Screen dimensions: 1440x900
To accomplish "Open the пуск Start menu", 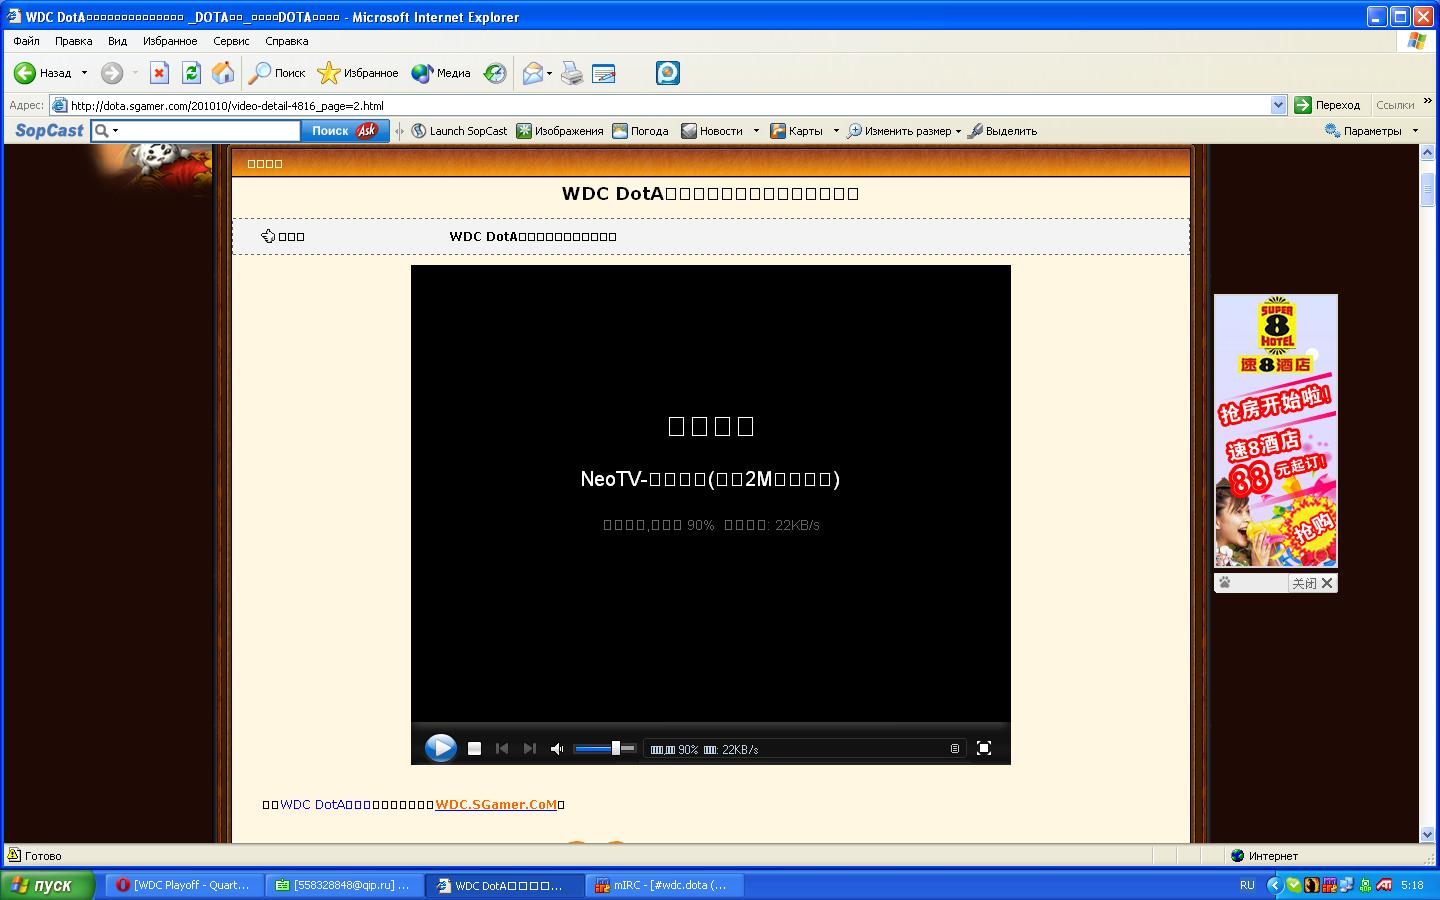I will [x=48, y=885].
